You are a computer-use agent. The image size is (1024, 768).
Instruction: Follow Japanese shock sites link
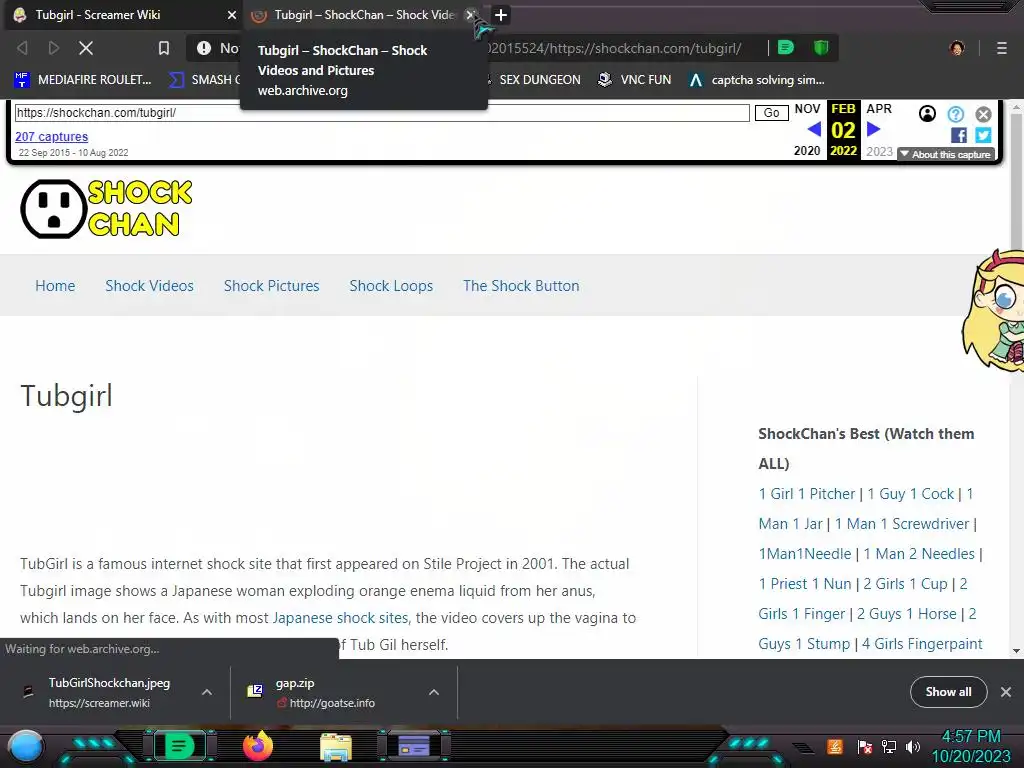340,618
